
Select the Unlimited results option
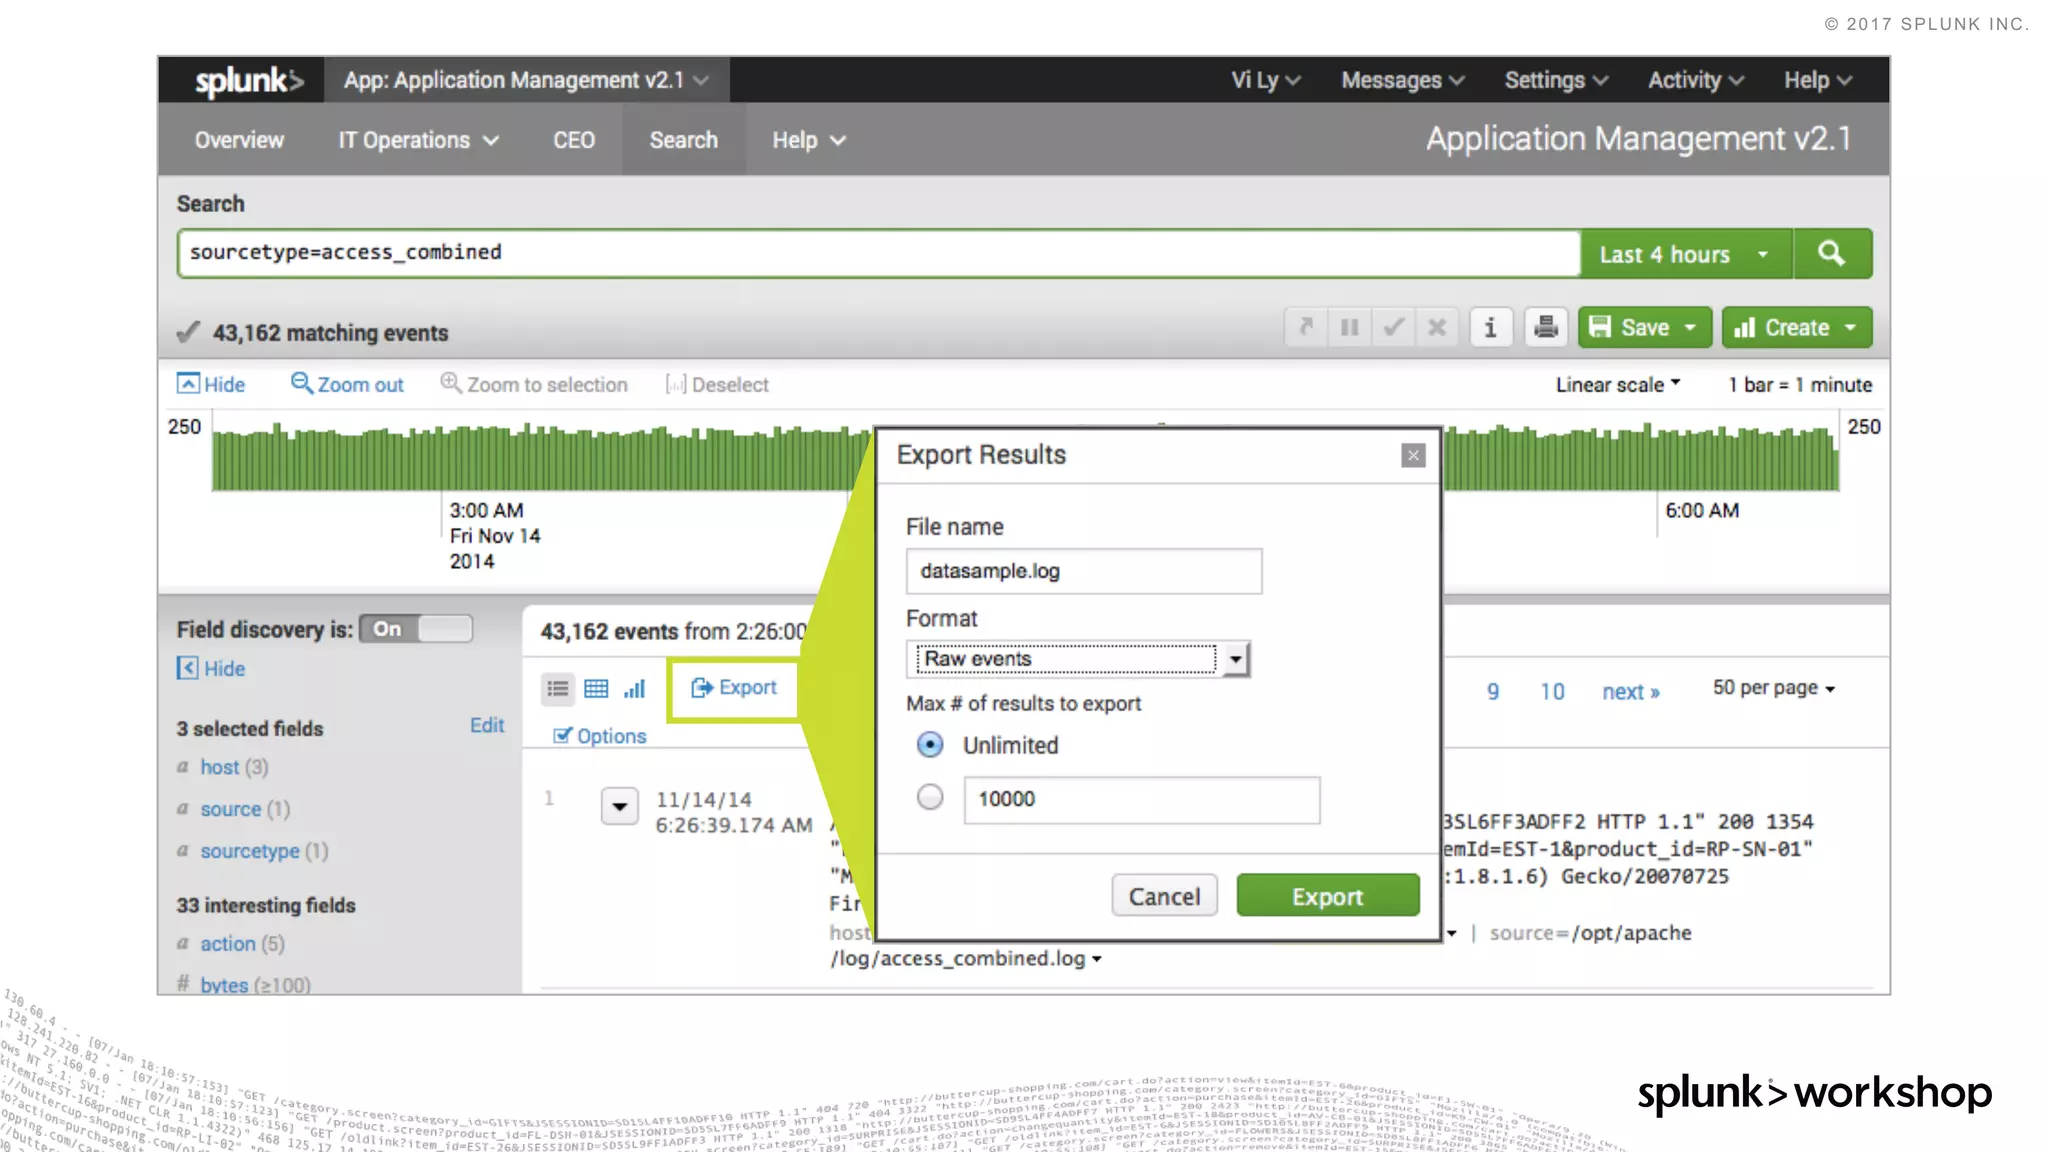(x=930, y=745)
